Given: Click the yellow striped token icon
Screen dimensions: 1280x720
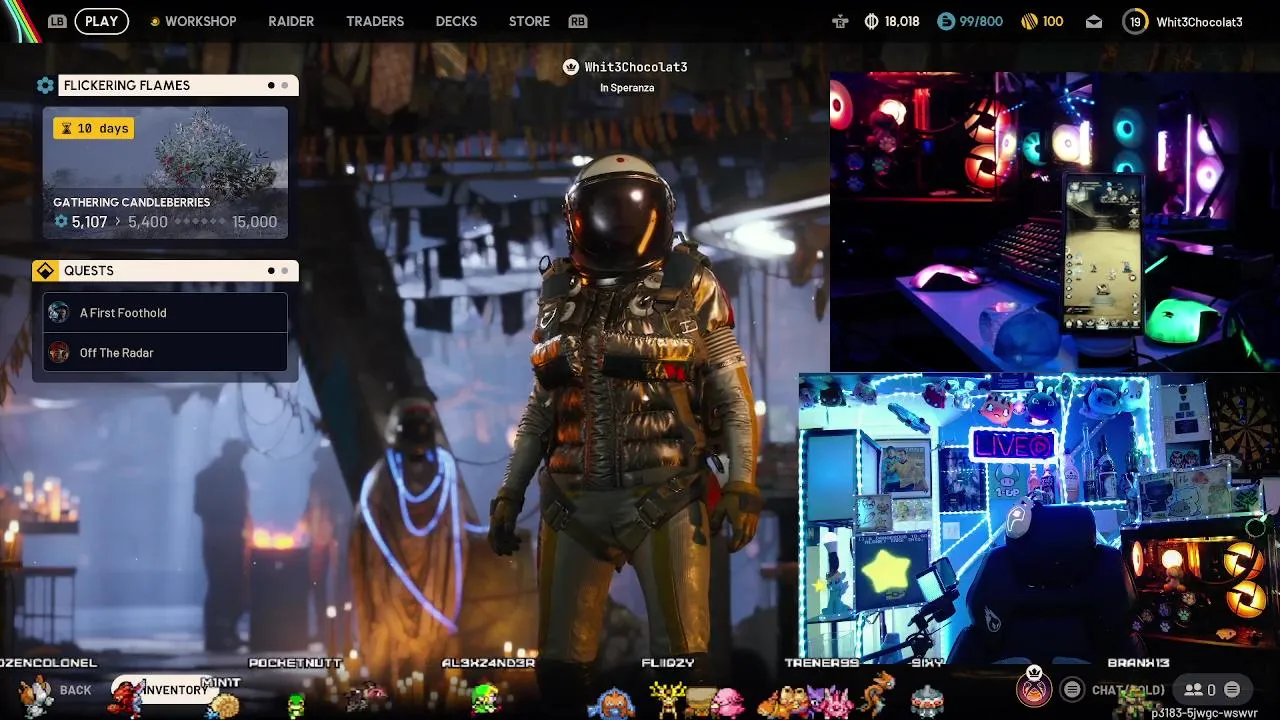Looking at the screenshot, I should click(x=1029, y=21).
